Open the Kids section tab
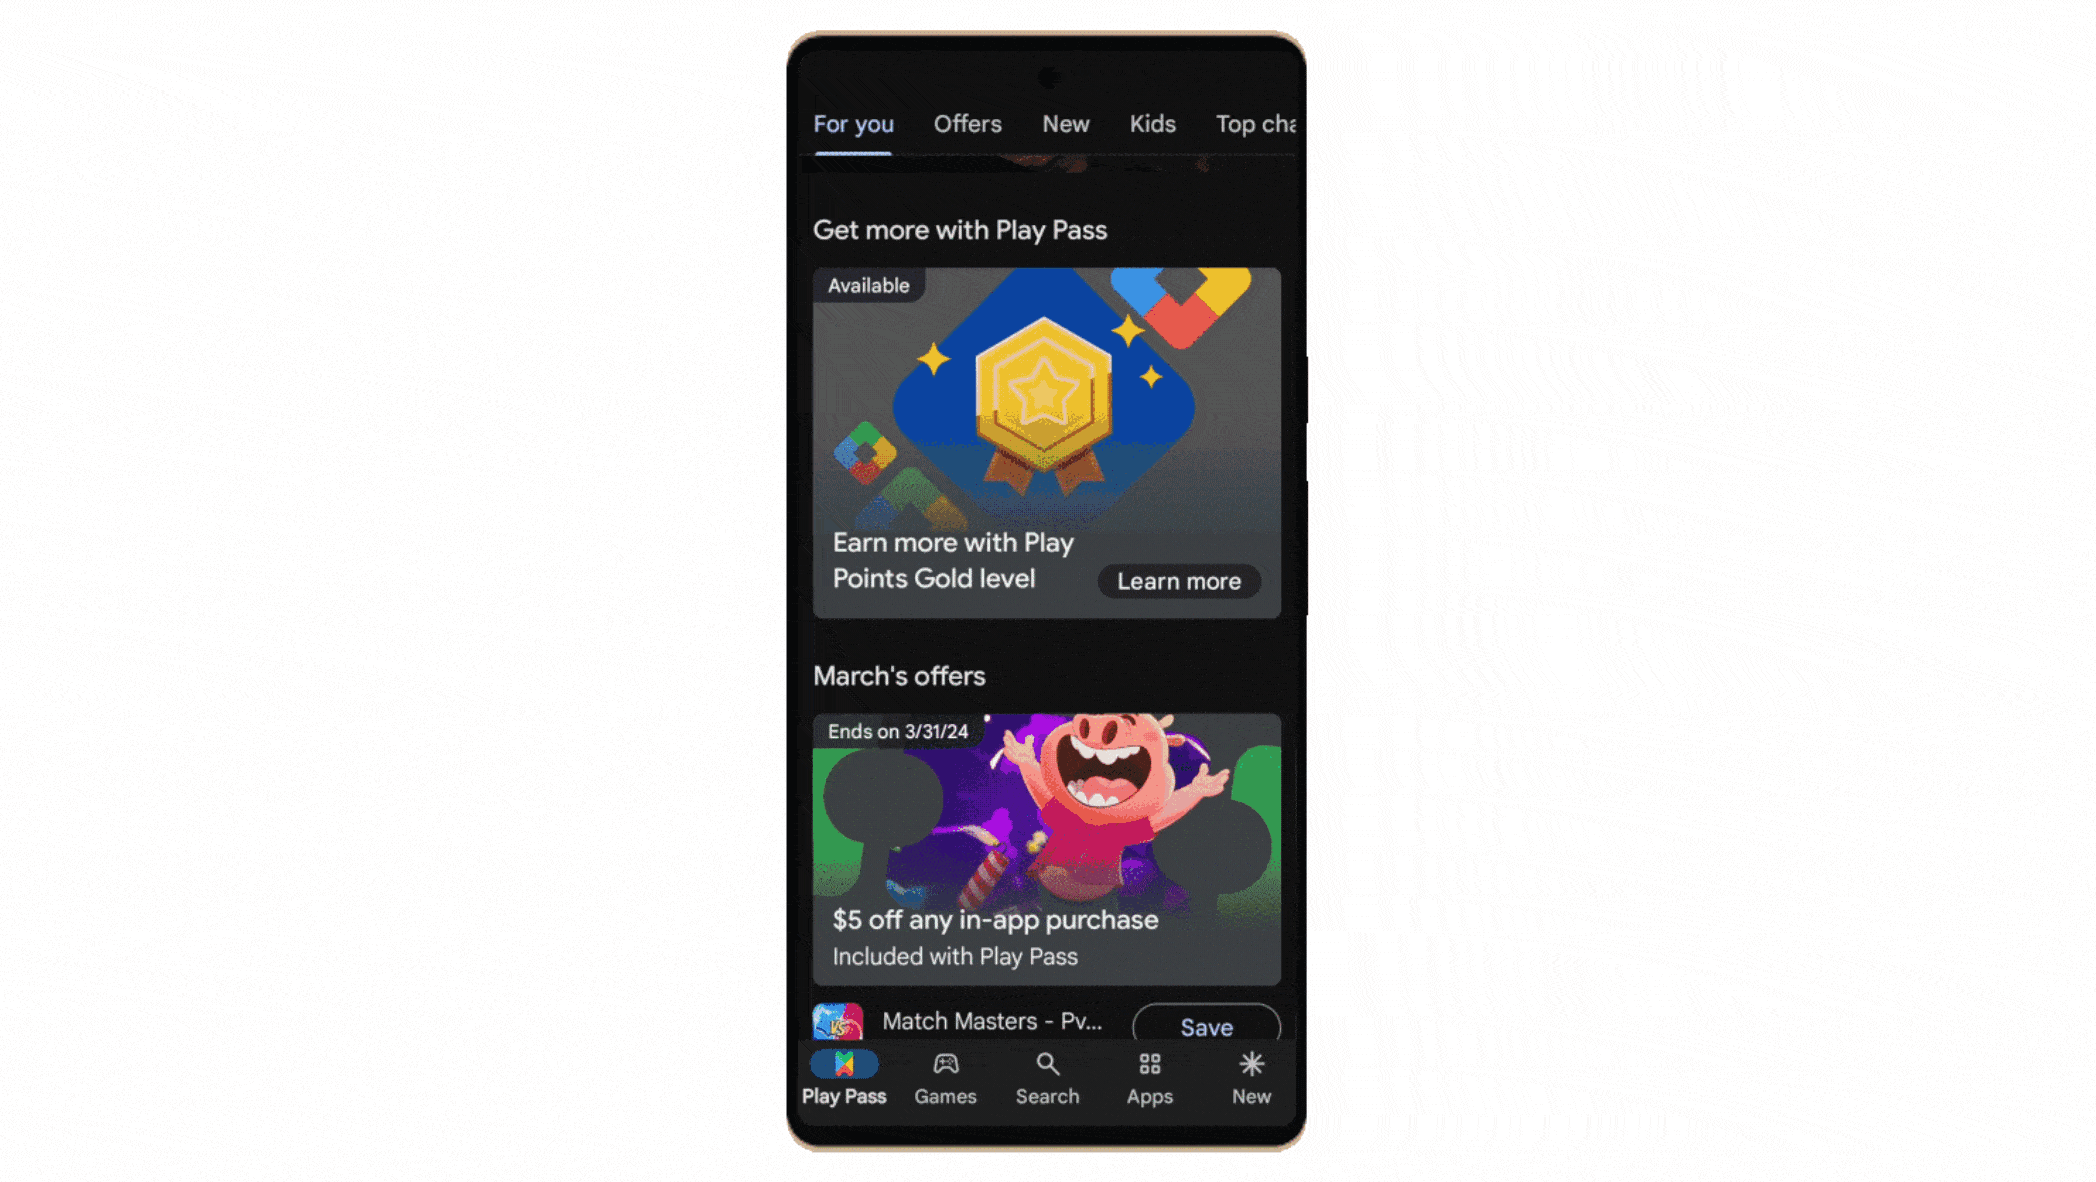Screen dimensions: 2096x1182 point(1150,124)
